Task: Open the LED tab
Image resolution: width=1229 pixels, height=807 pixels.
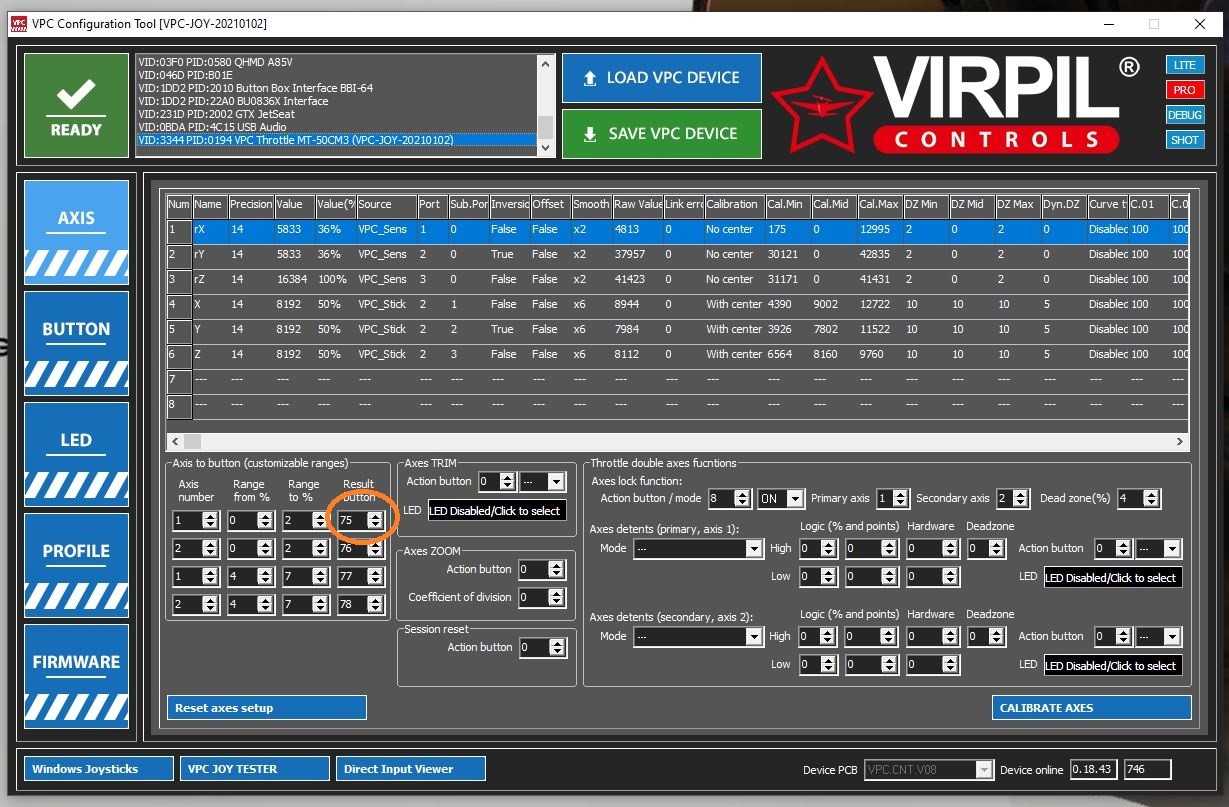Action: [x=76, y=453]
